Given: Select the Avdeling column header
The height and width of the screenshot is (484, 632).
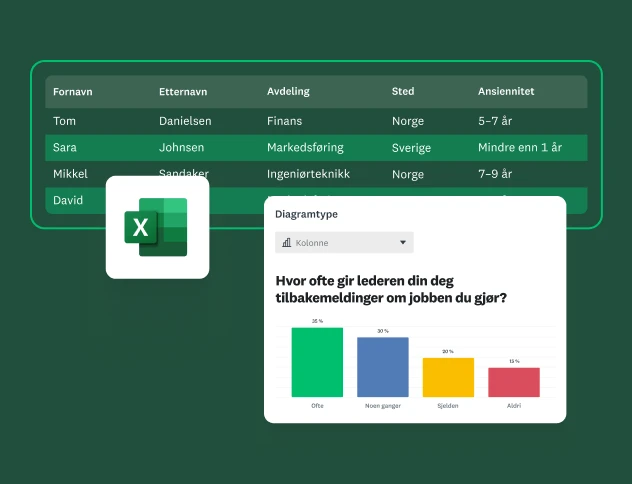Looking at the screenshot, I should click(x=288, y=91).
